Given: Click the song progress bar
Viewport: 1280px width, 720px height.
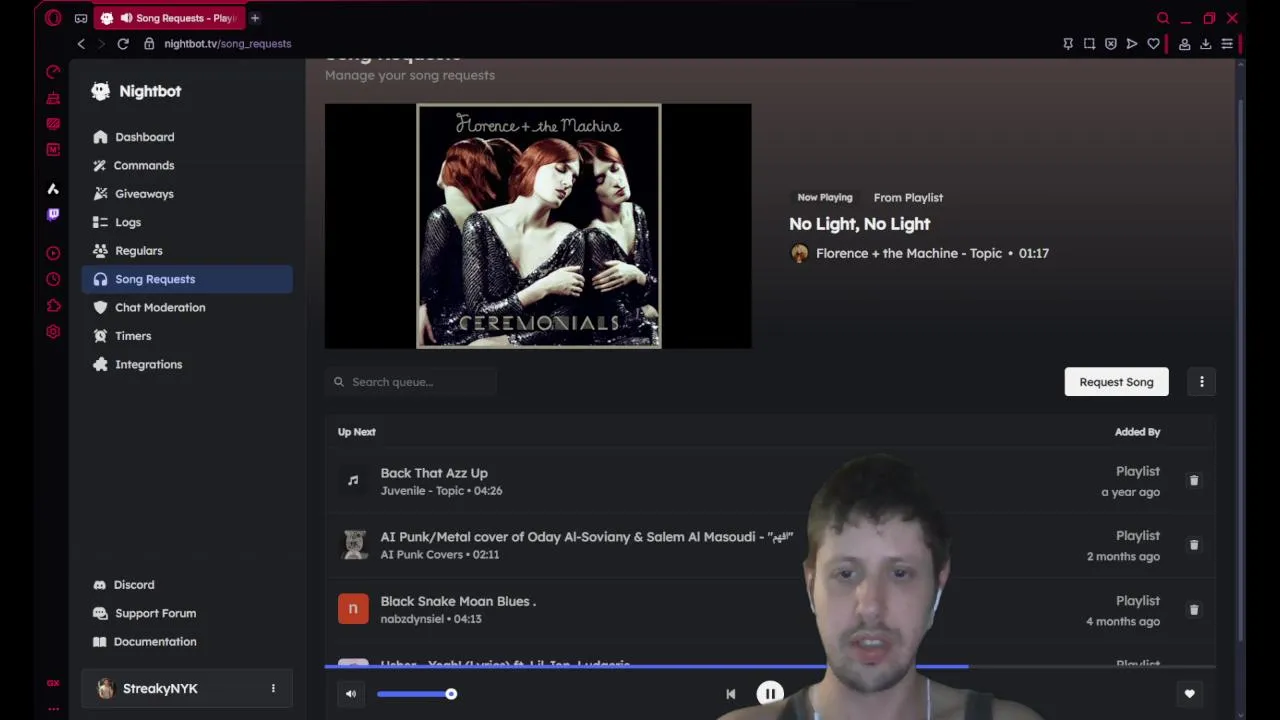Looking at the screenshot, I should click(770, 666).
